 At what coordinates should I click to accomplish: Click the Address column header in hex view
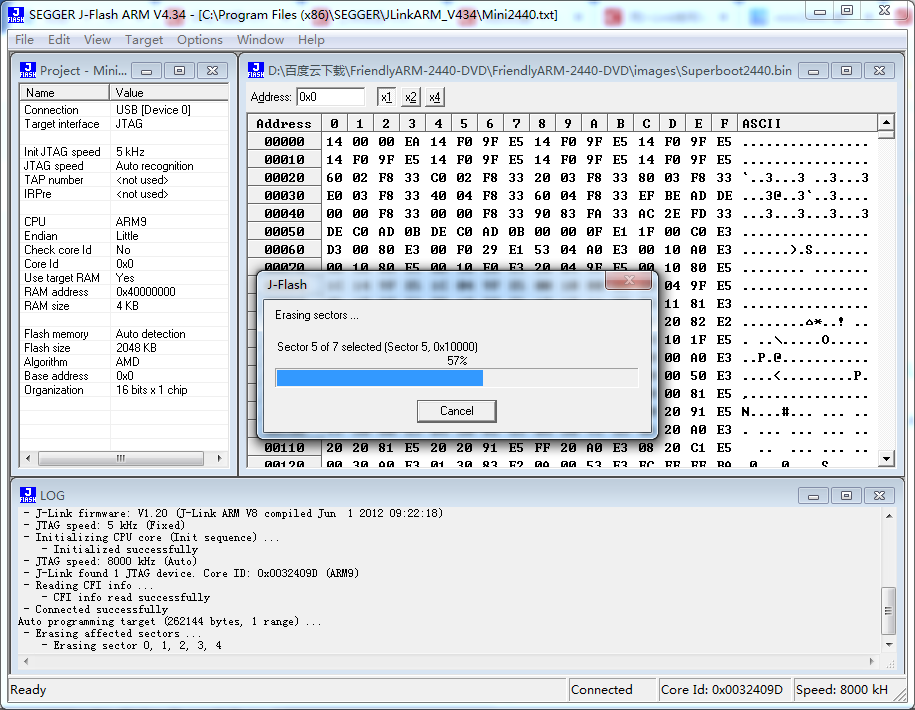coord(284,124)
